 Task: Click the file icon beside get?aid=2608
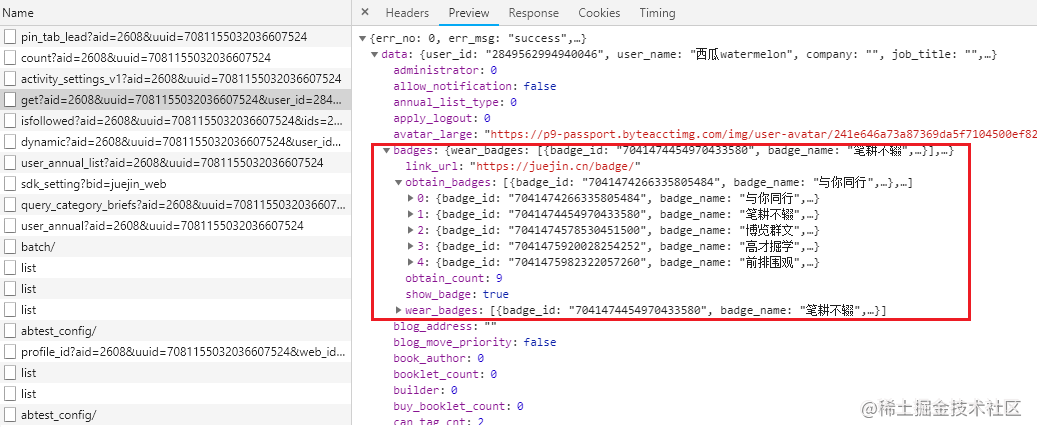click(9, 100)
